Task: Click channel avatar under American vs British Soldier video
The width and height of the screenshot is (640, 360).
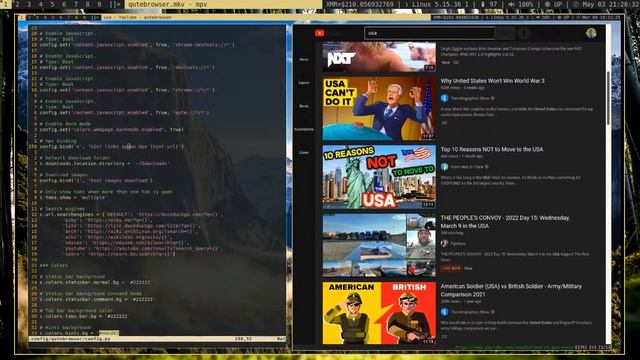Action: (444, 312)
